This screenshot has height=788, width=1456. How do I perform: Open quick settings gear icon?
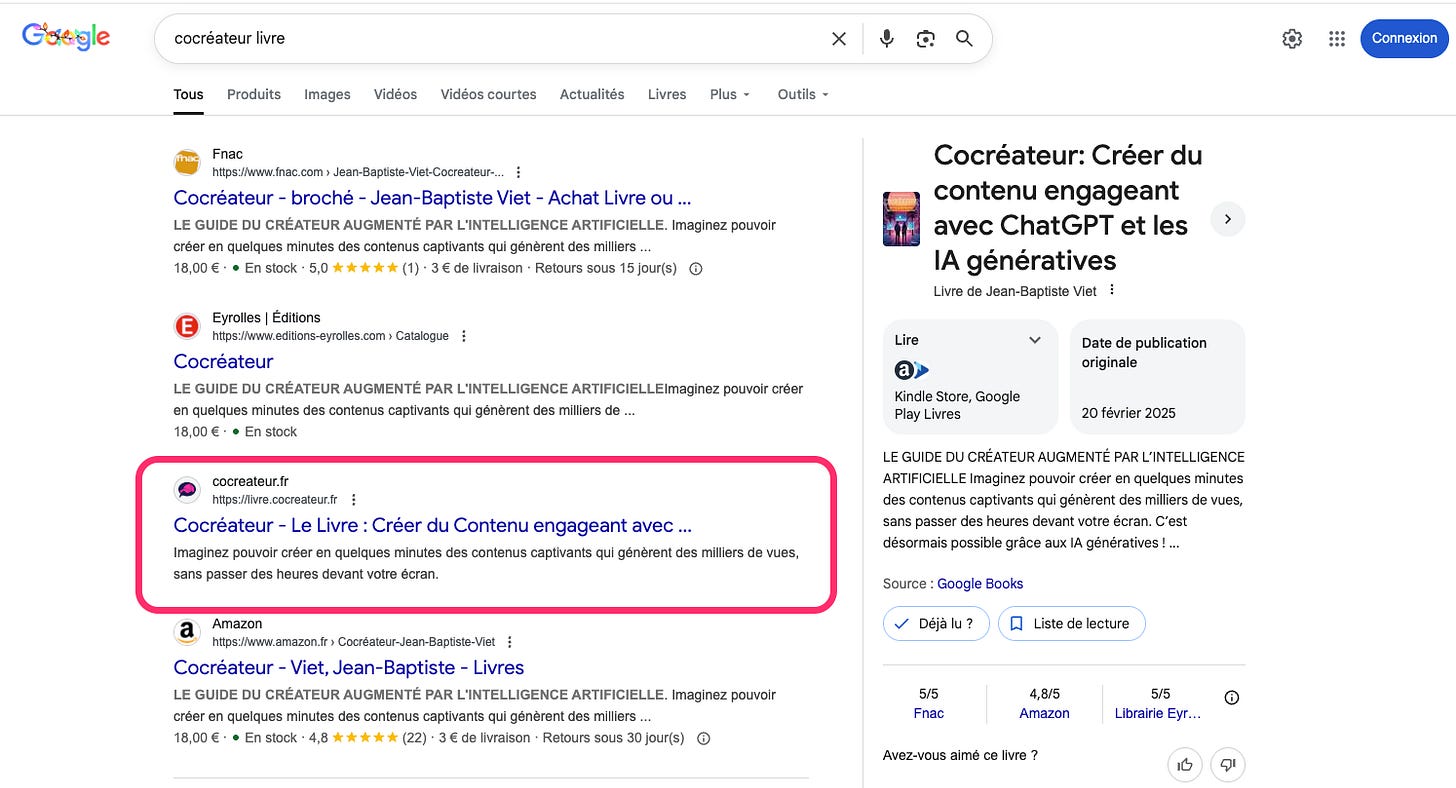(x=1292, y=39)
